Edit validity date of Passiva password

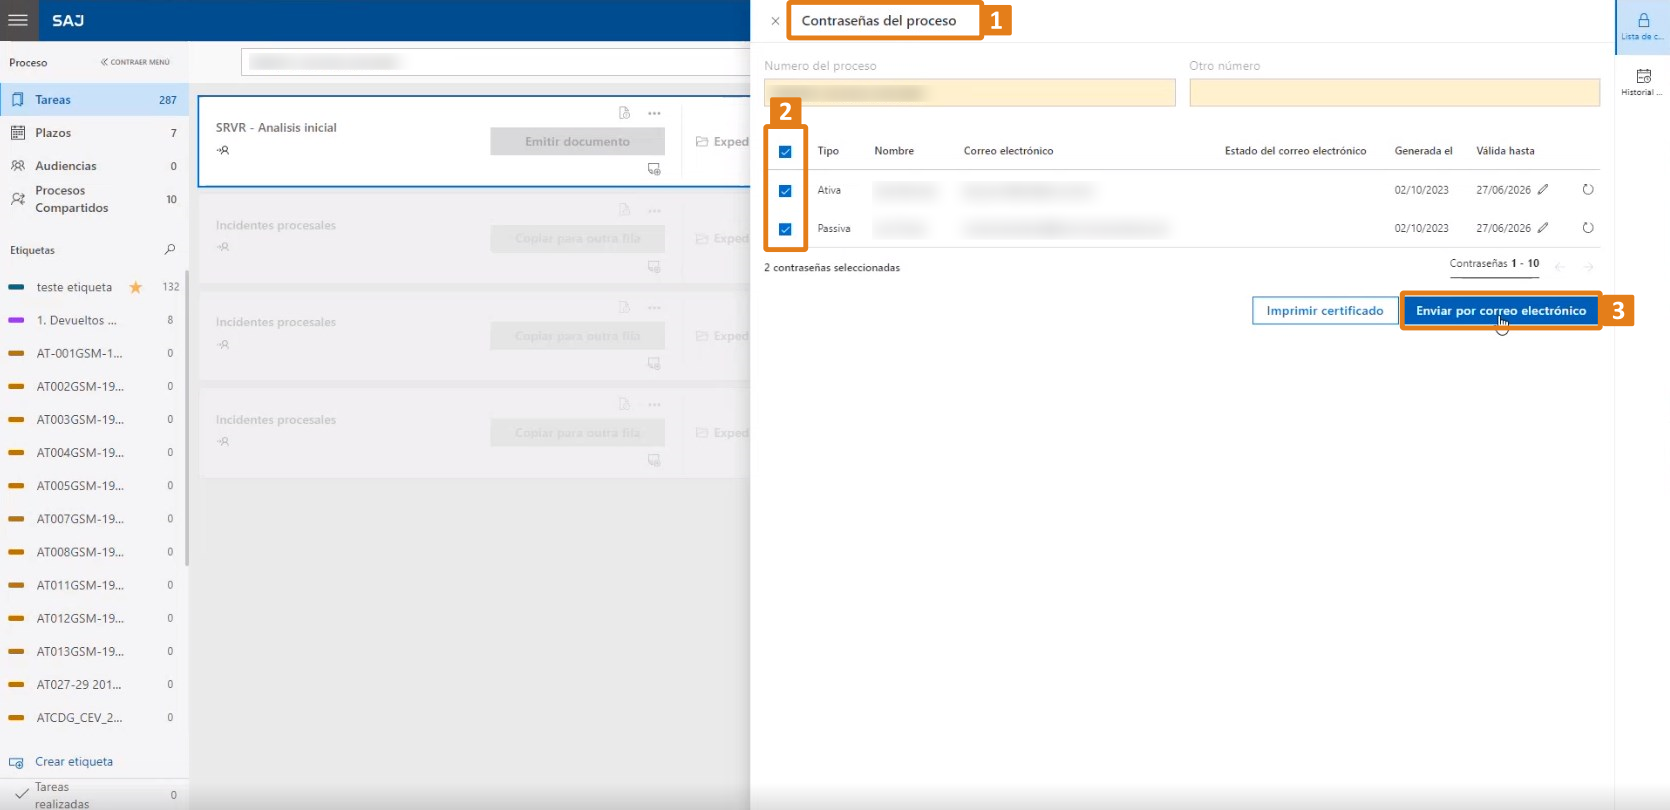(x=1543, y=228)
